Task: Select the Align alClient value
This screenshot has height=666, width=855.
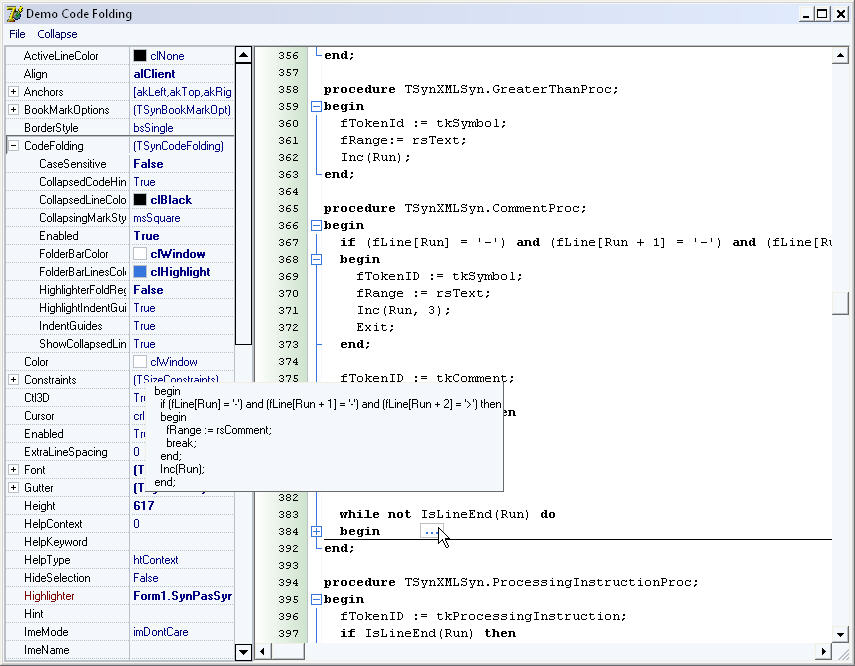Action: (x=154, y=74)
